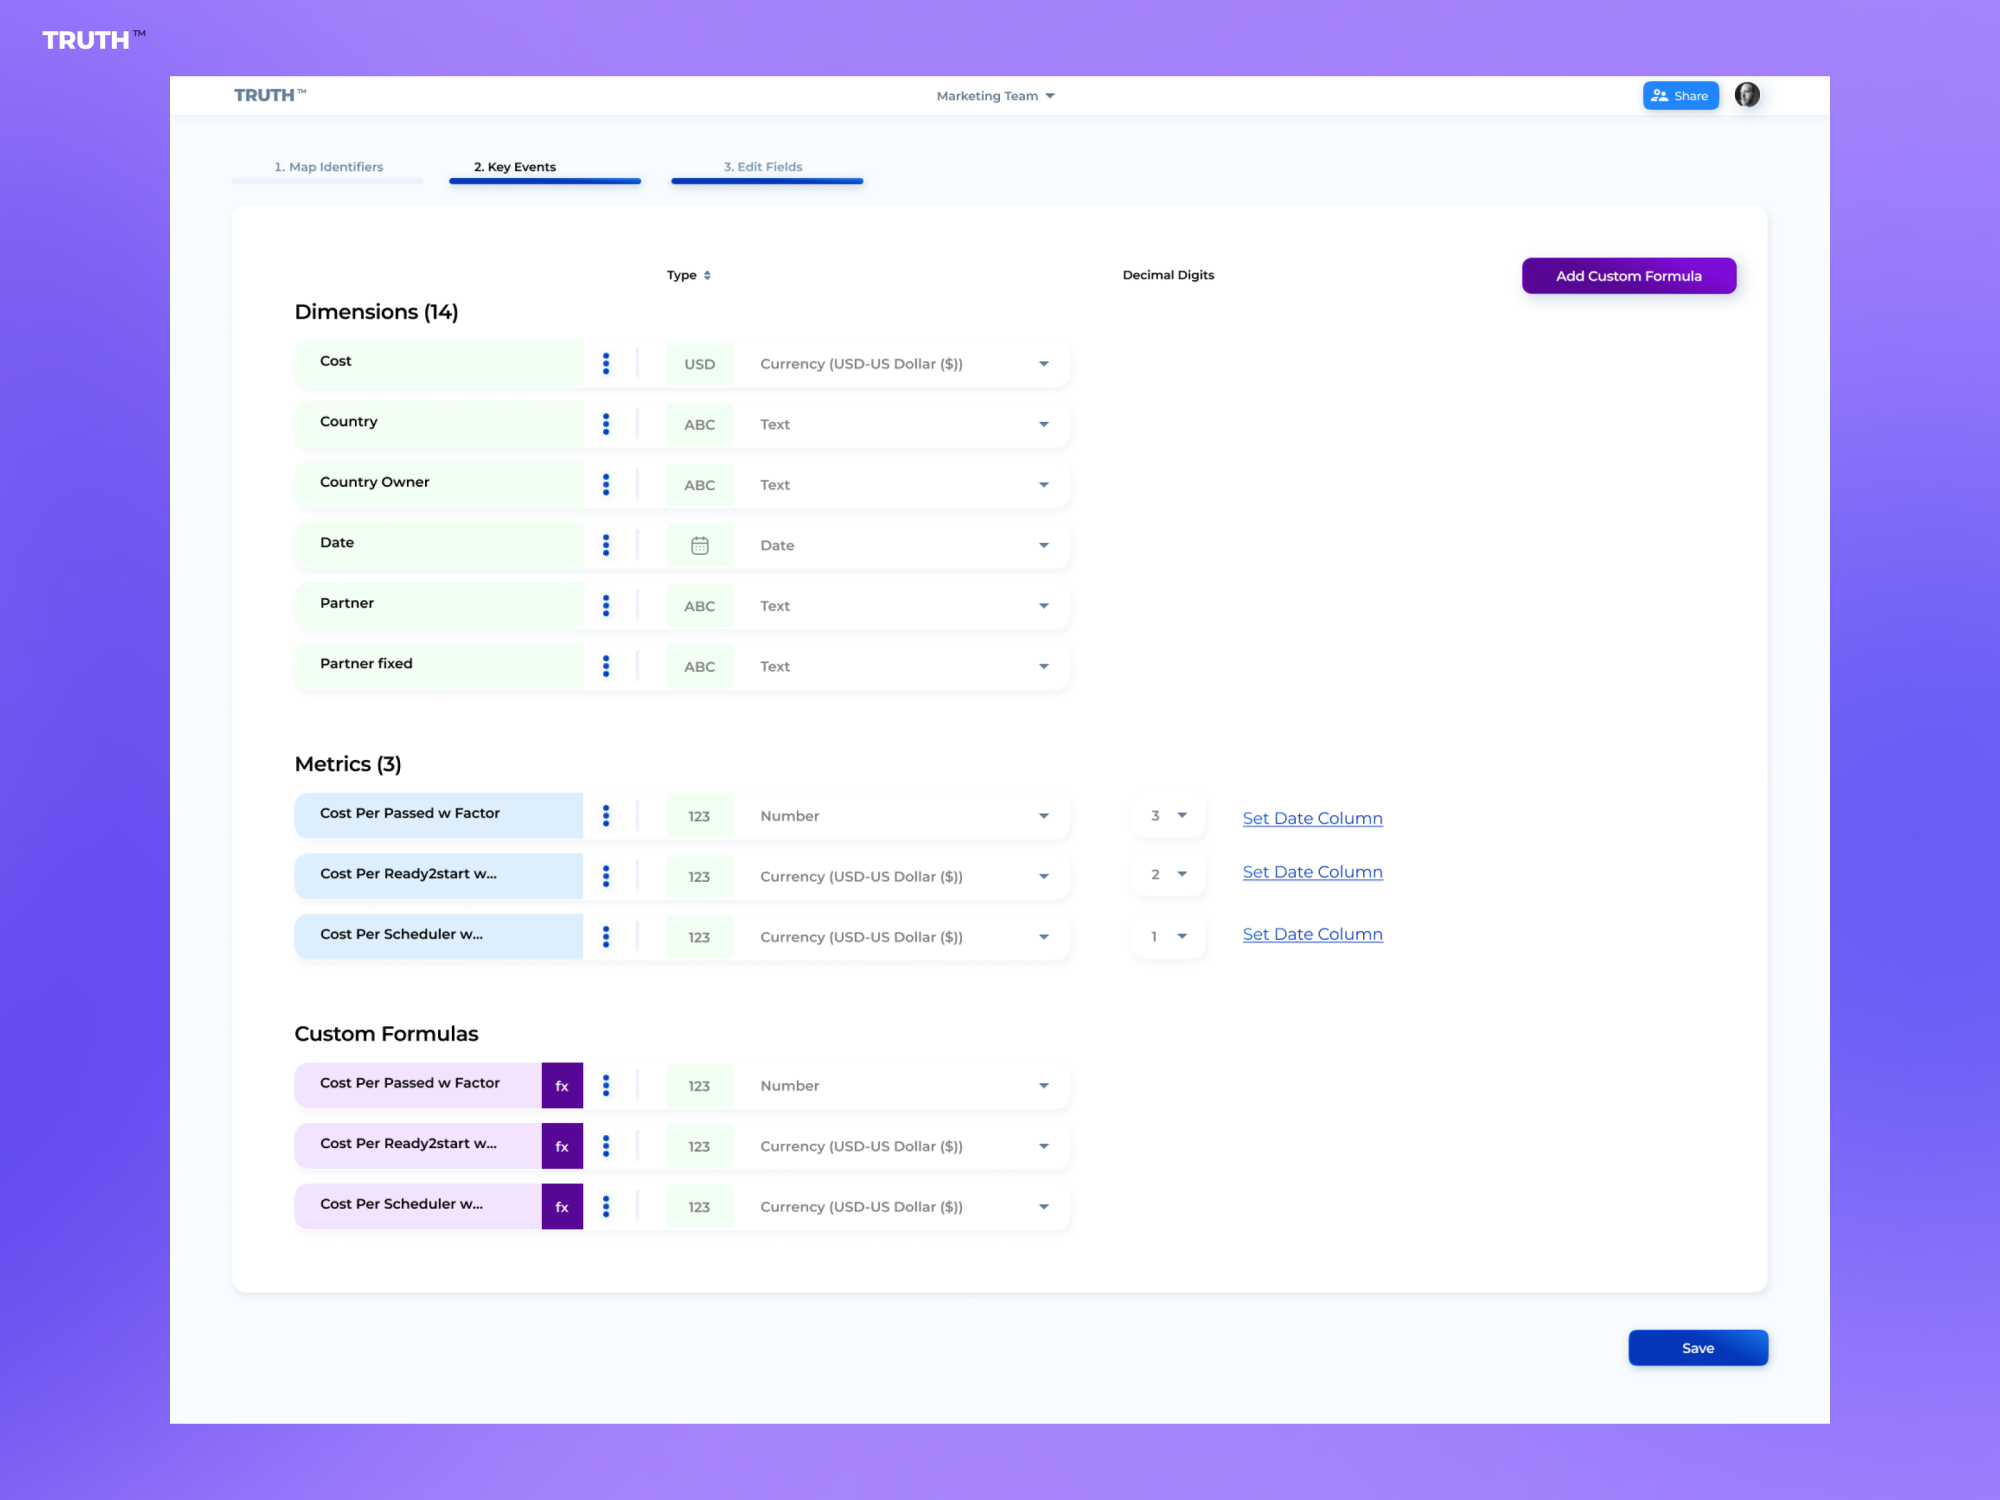
Task: Open the three-dot menu for Partner row
Action: (x=606, y=606)
